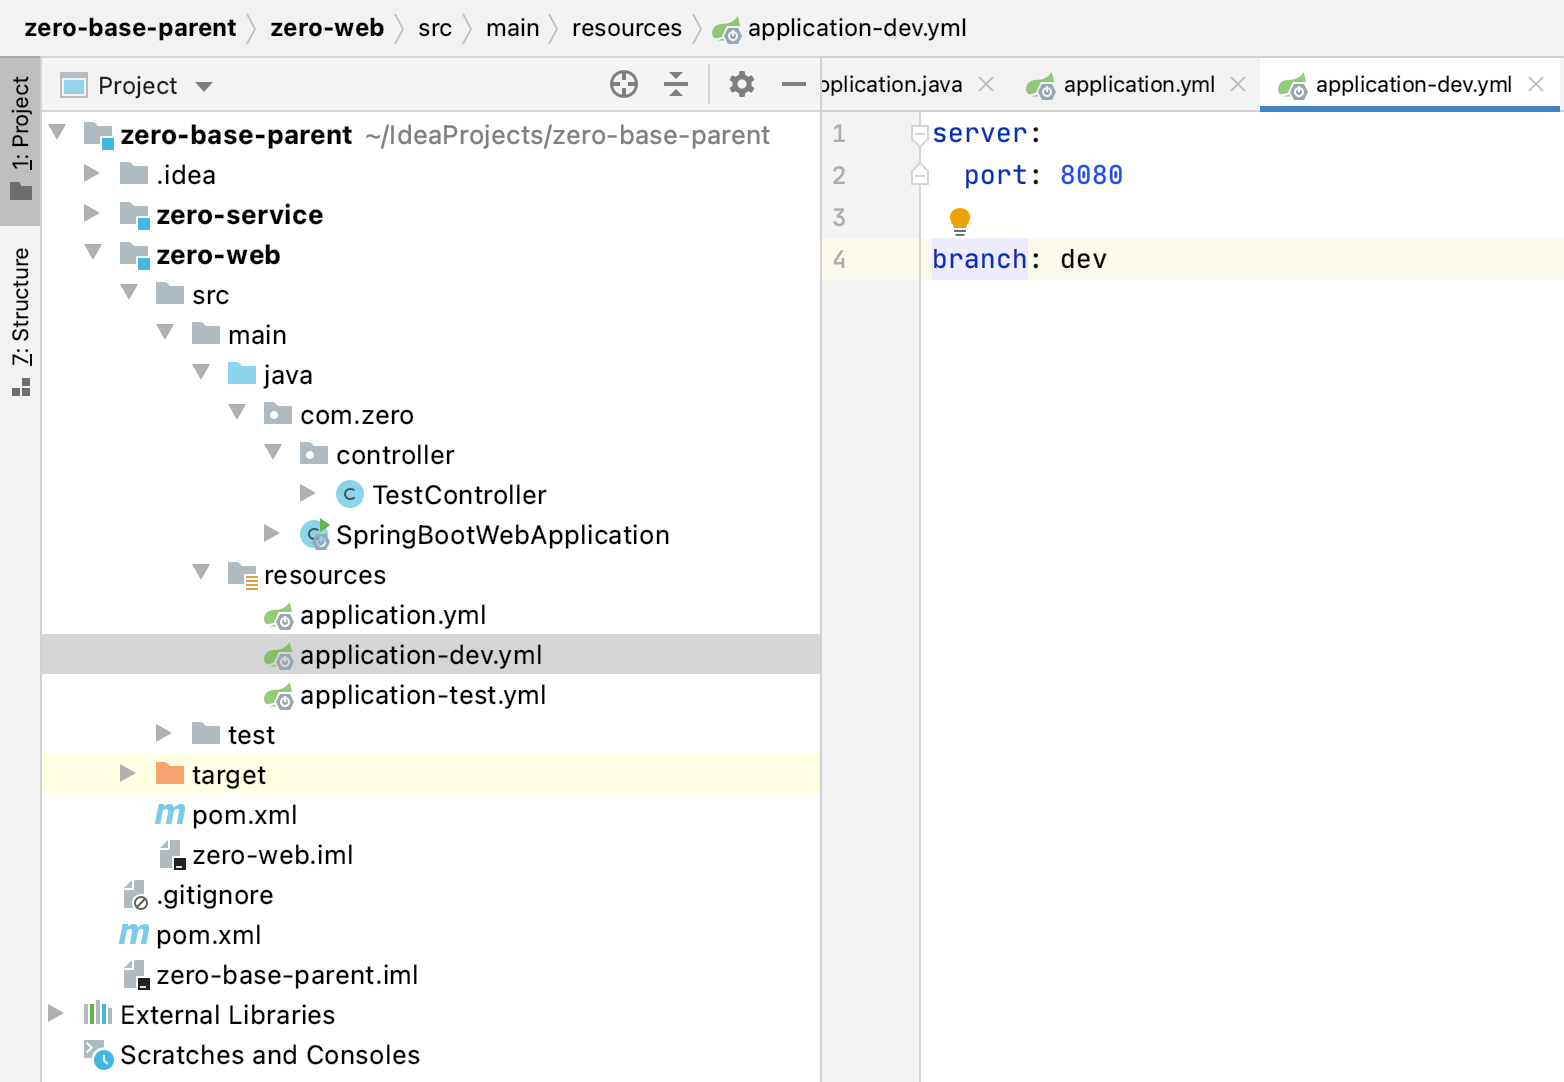Click src in the breadcrumb bar
The image size is (1564, 1082).
coord(435,28)
